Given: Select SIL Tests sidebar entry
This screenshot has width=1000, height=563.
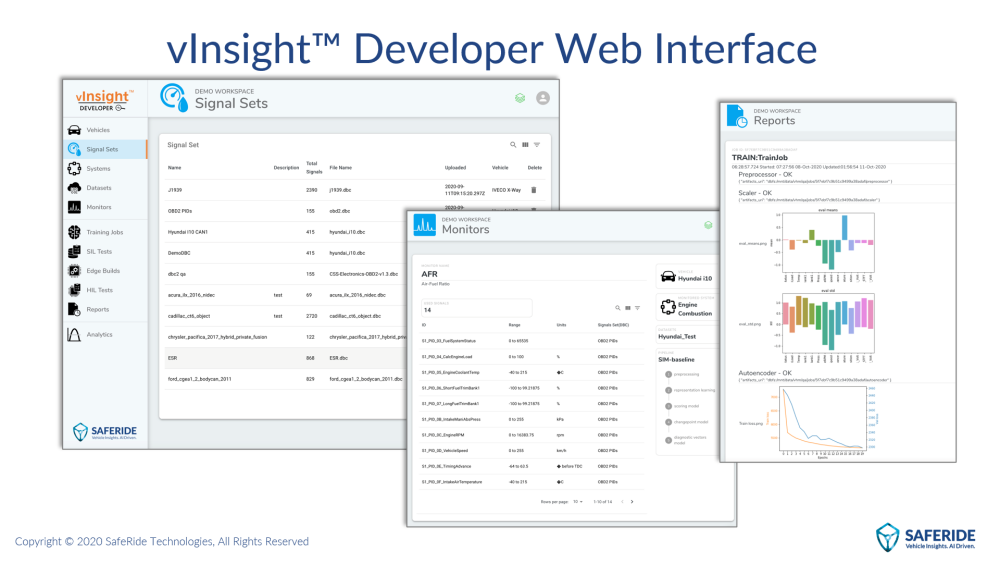Looking at the screenshot, I should (x=105, y=251).
